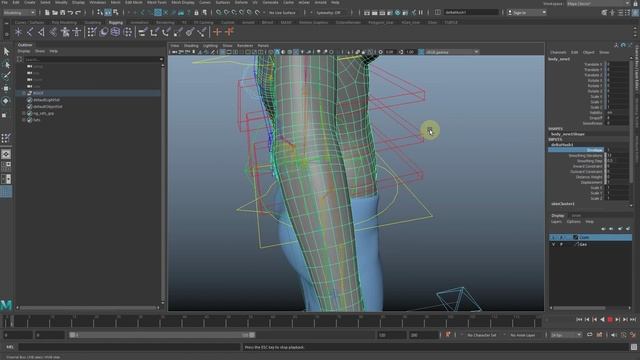Viewport: 640px width, 360px height.
Task: Open the Channels menu in Channel Box
Action: [558, 52]
